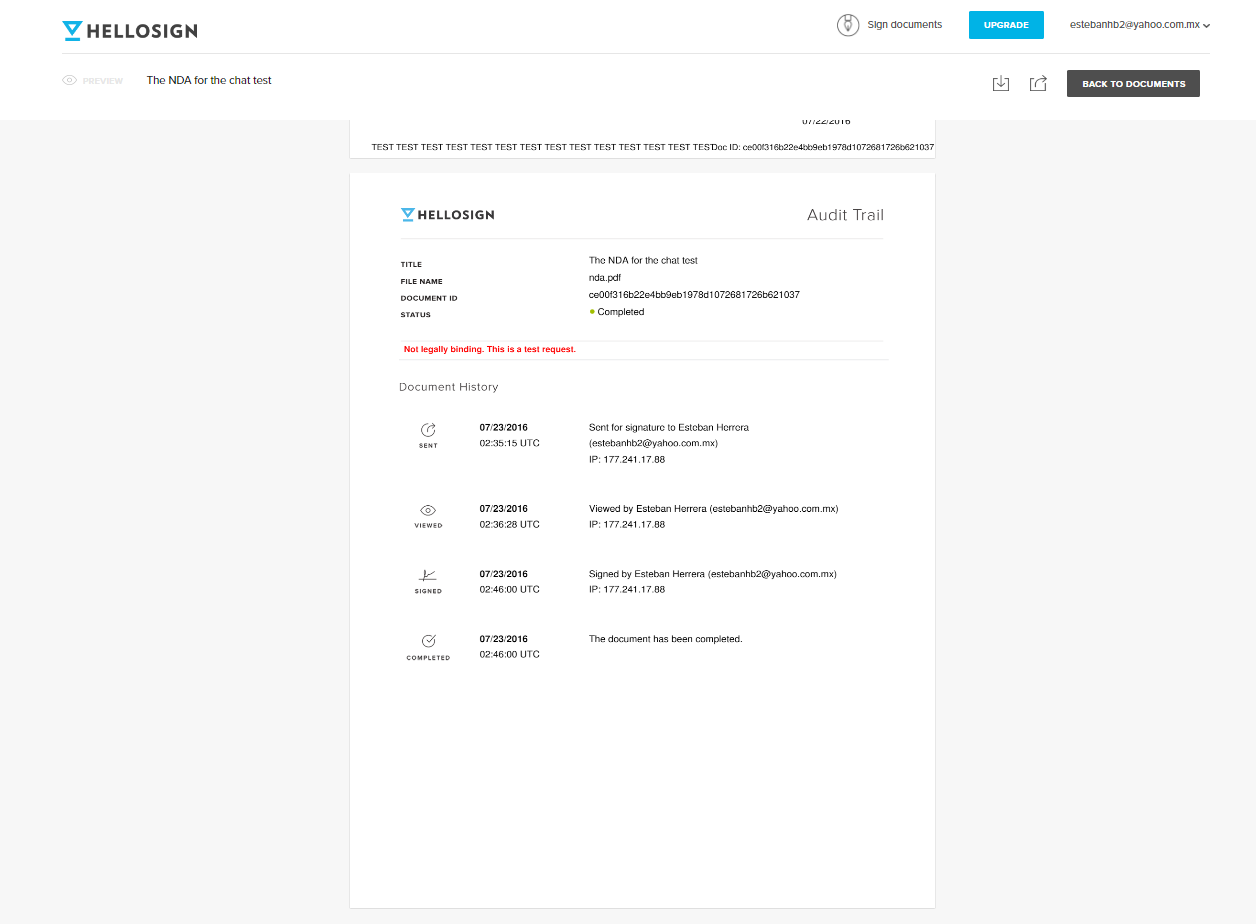
Task: Click the 02:36:28 UTC timestamp
Action: tap(509, 524)
